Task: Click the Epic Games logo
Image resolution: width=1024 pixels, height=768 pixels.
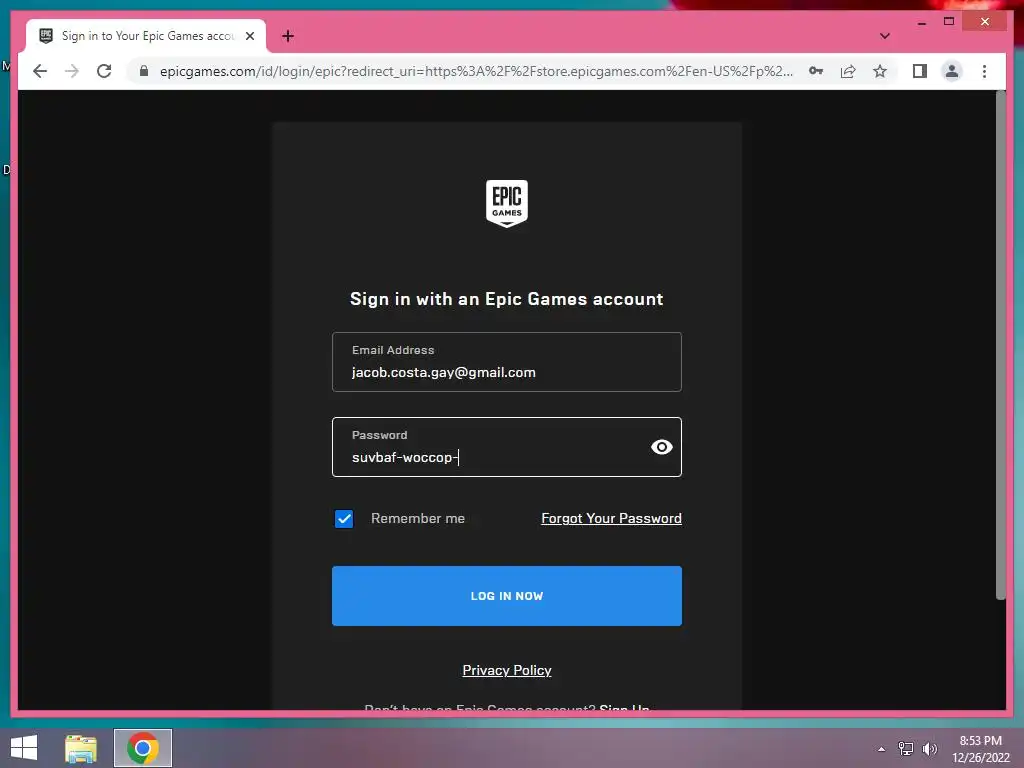Action: click(x=507, y=203)
